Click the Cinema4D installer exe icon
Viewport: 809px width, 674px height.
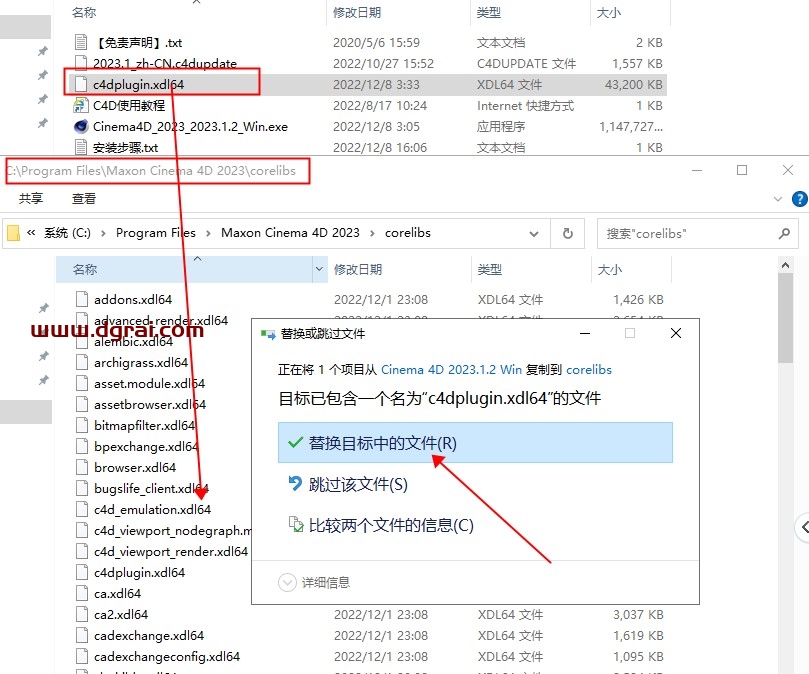point(81,127)
